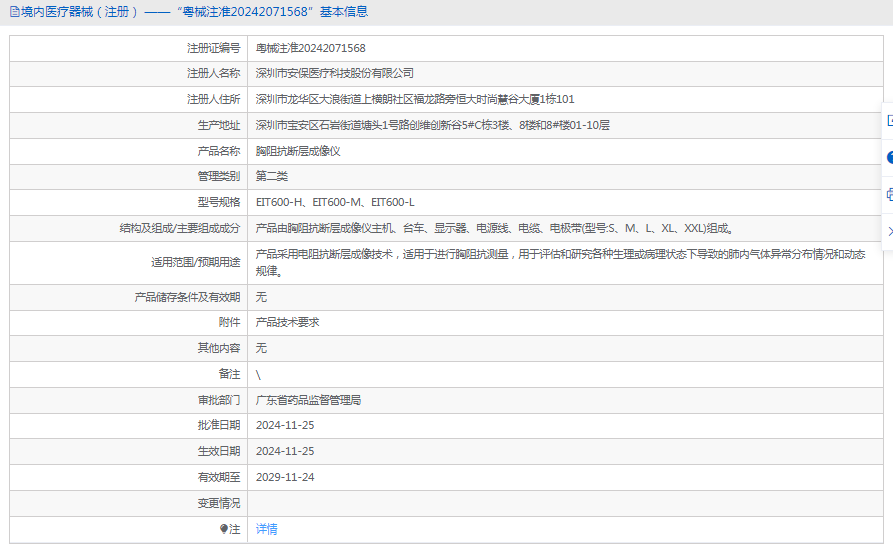Viewport: 893px width, 549px height.
Task: Click registrant name 深圳市安保医疗科技股份有限公司
Action: [x=334, y=73]
